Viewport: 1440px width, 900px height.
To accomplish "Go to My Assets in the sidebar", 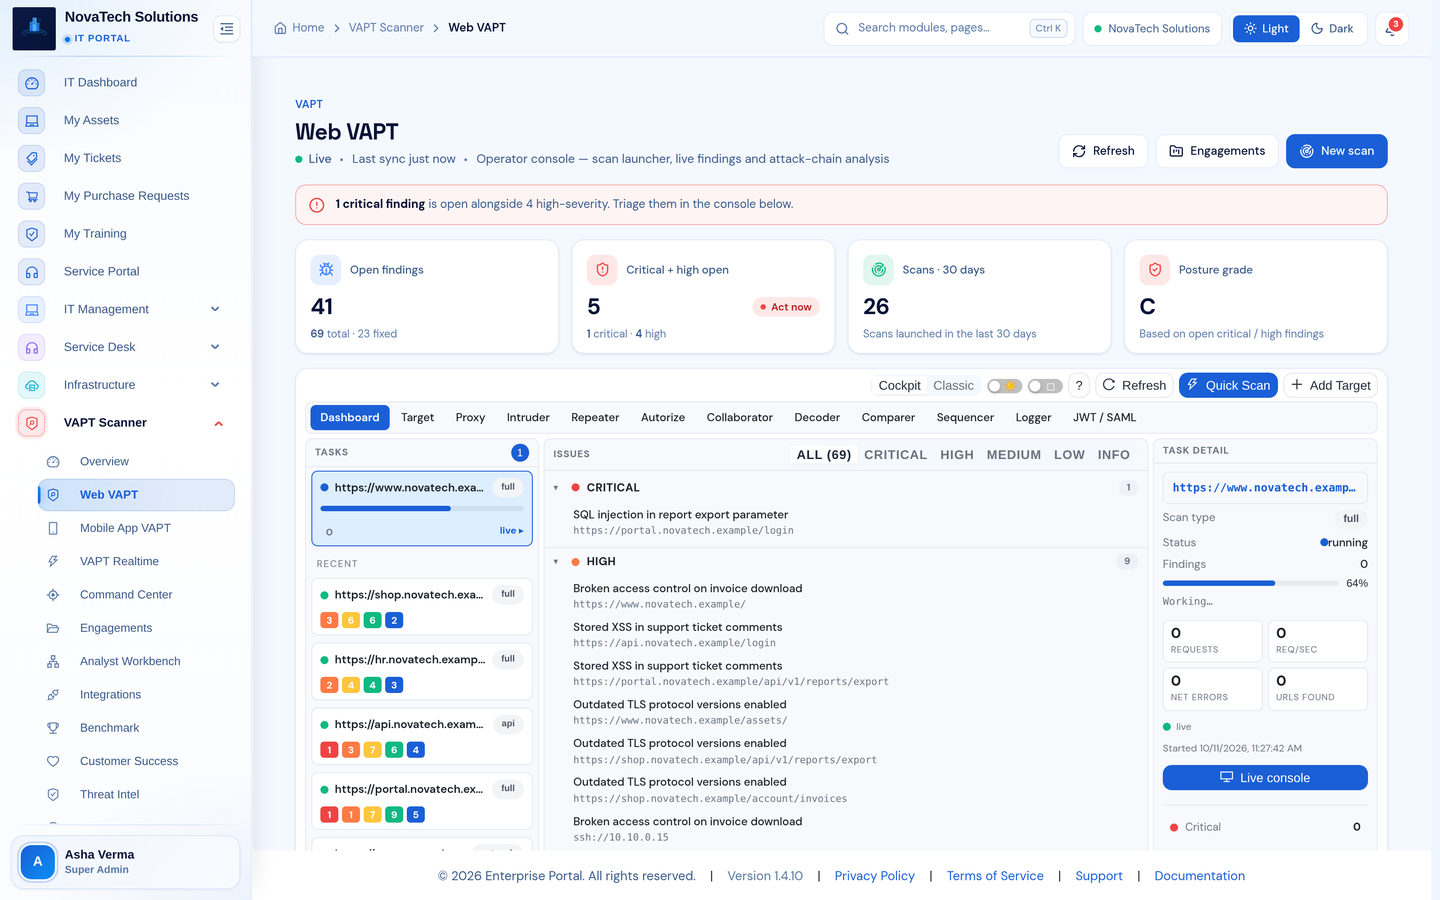I will (125, 120).
